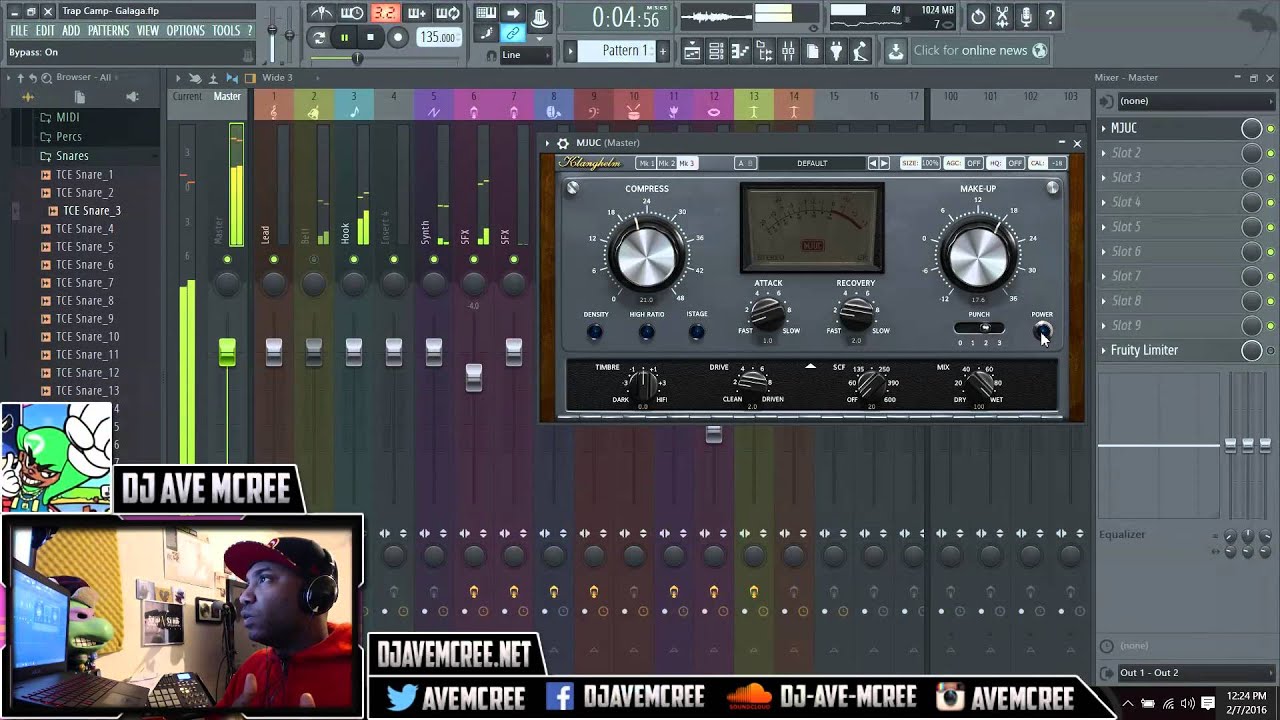Click the stop playback button
This screenshot has width=1280, height=720.
point(370,38)
